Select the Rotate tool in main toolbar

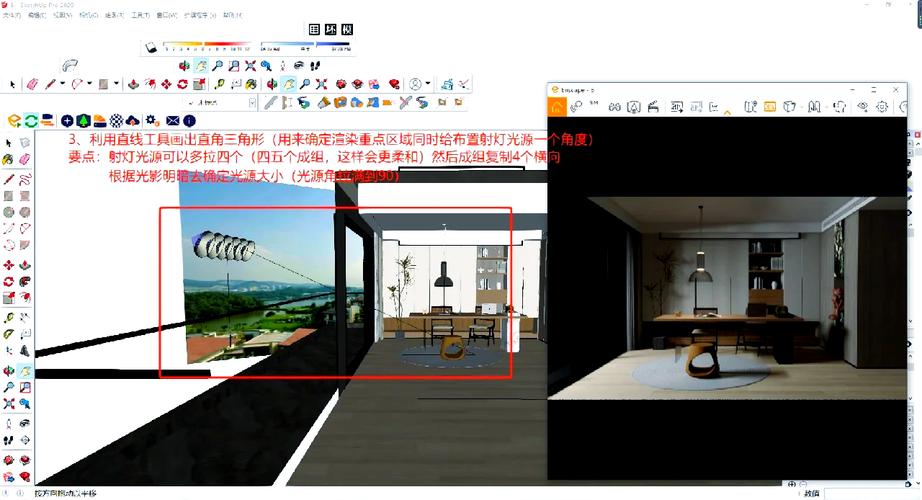coord(183,85)
